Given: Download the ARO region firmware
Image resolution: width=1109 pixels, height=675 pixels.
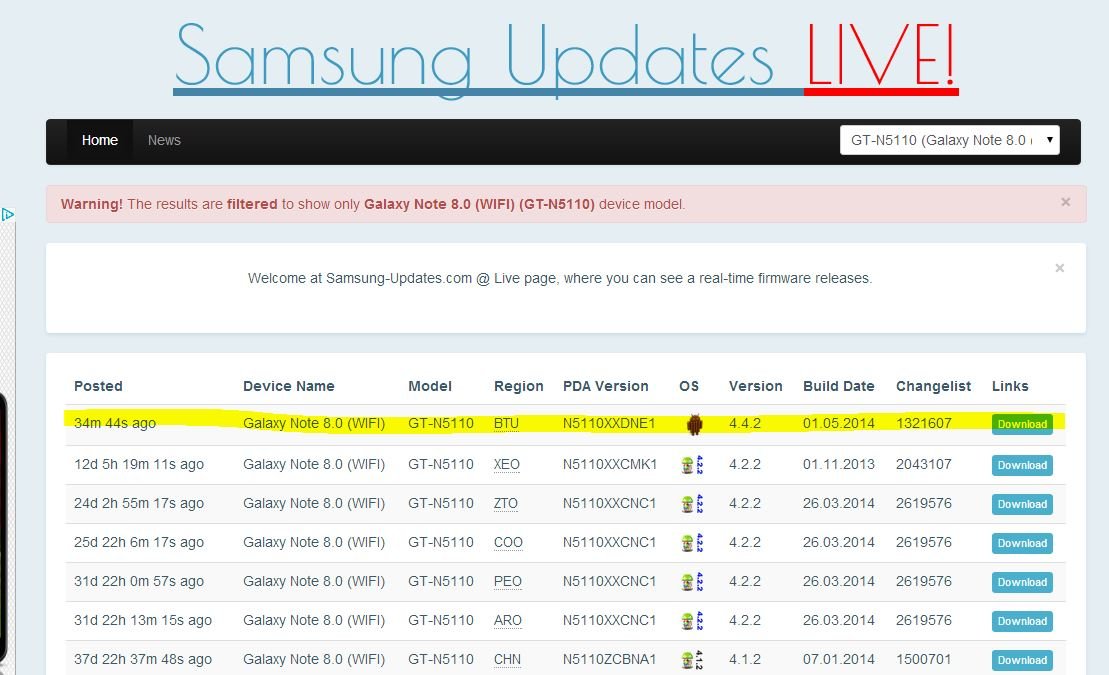Looking at the screenshot, I should coord(1022,621).
